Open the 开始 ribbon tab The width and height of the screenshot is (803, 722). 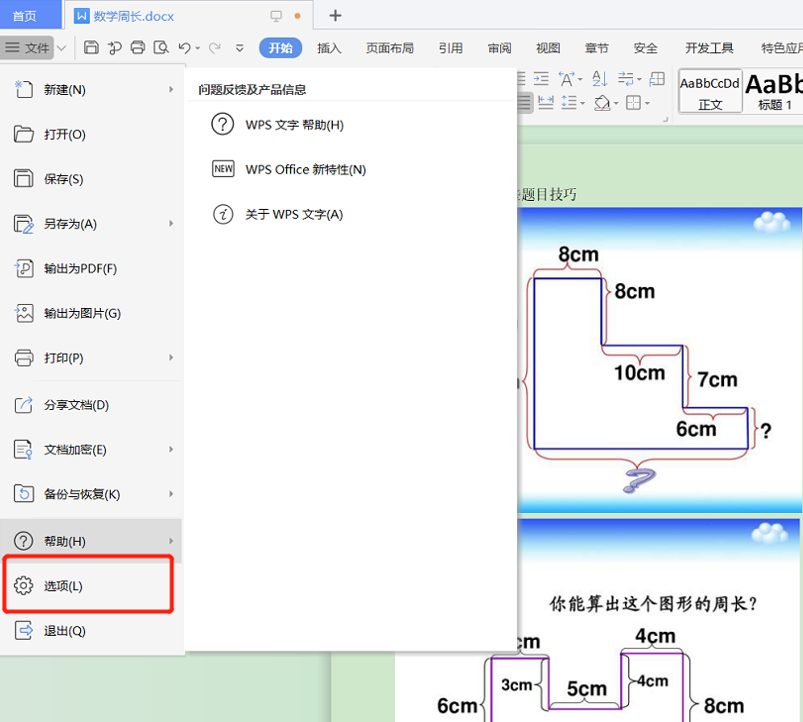pos(281,48)
